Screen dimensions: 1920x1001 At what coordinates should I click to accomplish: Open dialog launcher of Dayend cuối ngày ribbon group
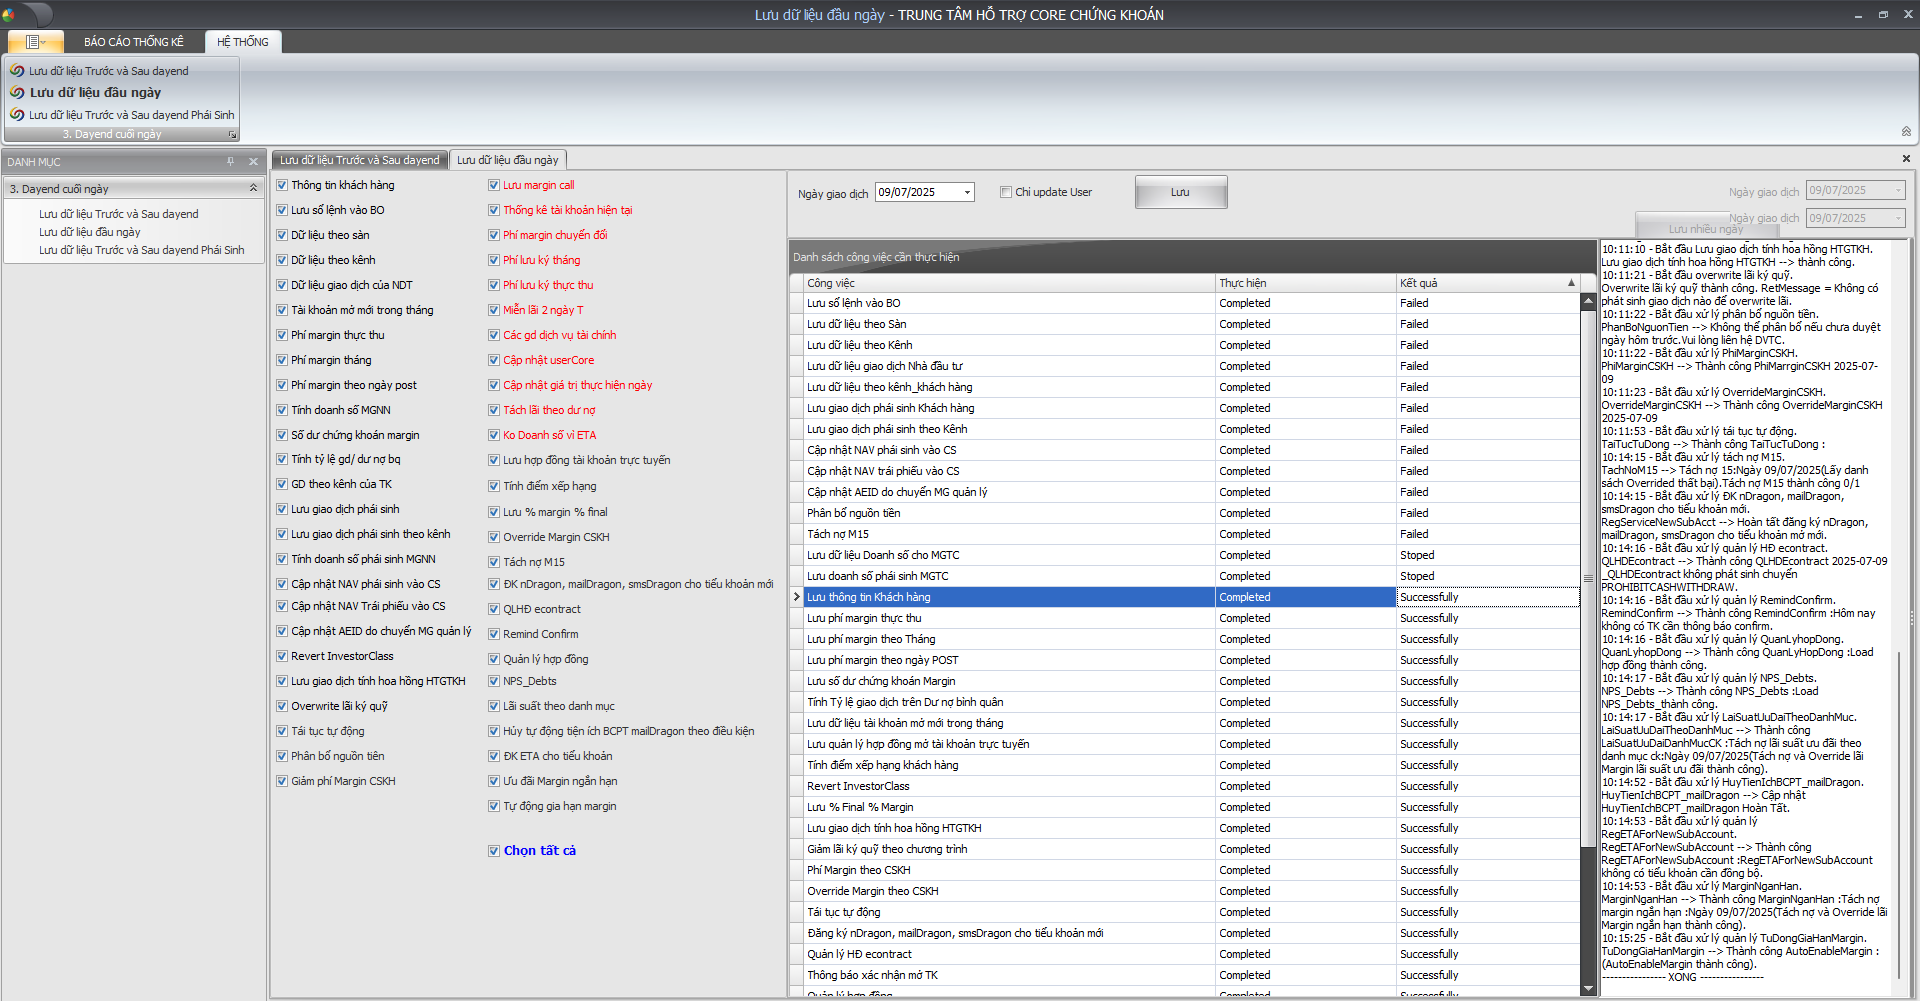click(x=232, y=134)
